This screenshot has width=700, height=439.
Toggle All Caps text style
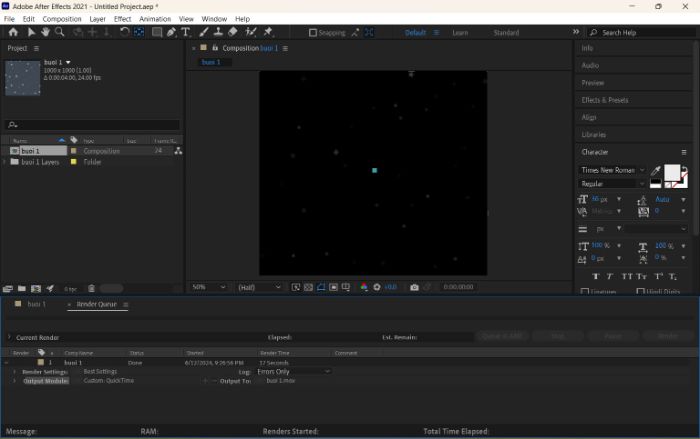pyautogui.click(x=627, y=276)
